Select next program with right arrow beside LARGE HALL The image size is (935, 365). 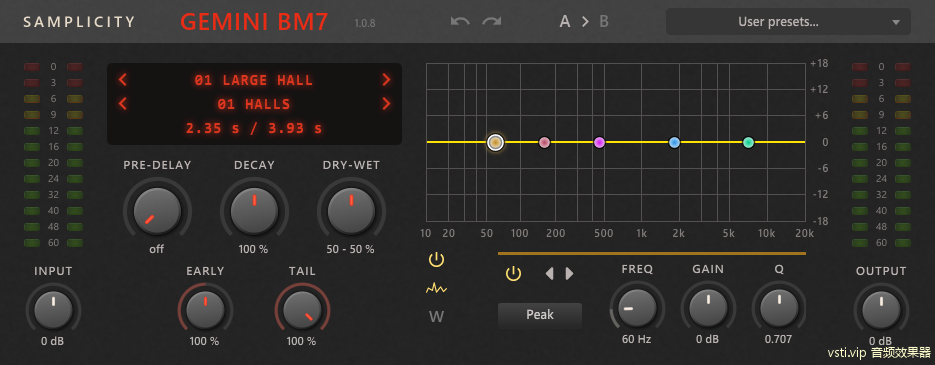[x=386, y=79]
